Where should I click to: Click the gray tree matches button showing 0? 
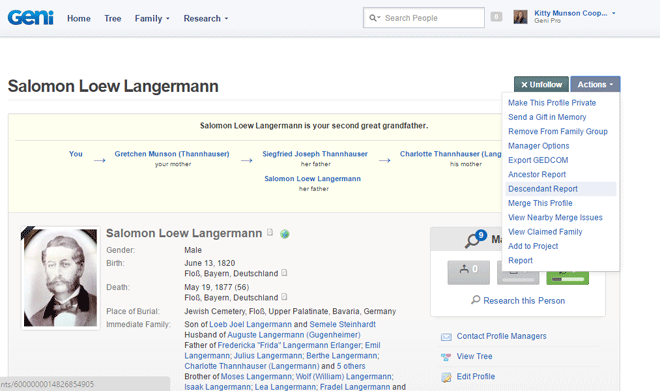click(468, 272)
